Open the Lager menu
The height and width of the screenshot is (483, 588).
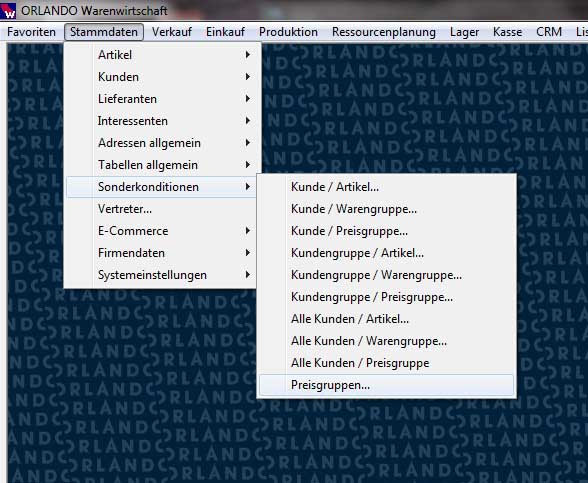click(x=464, y=32)
